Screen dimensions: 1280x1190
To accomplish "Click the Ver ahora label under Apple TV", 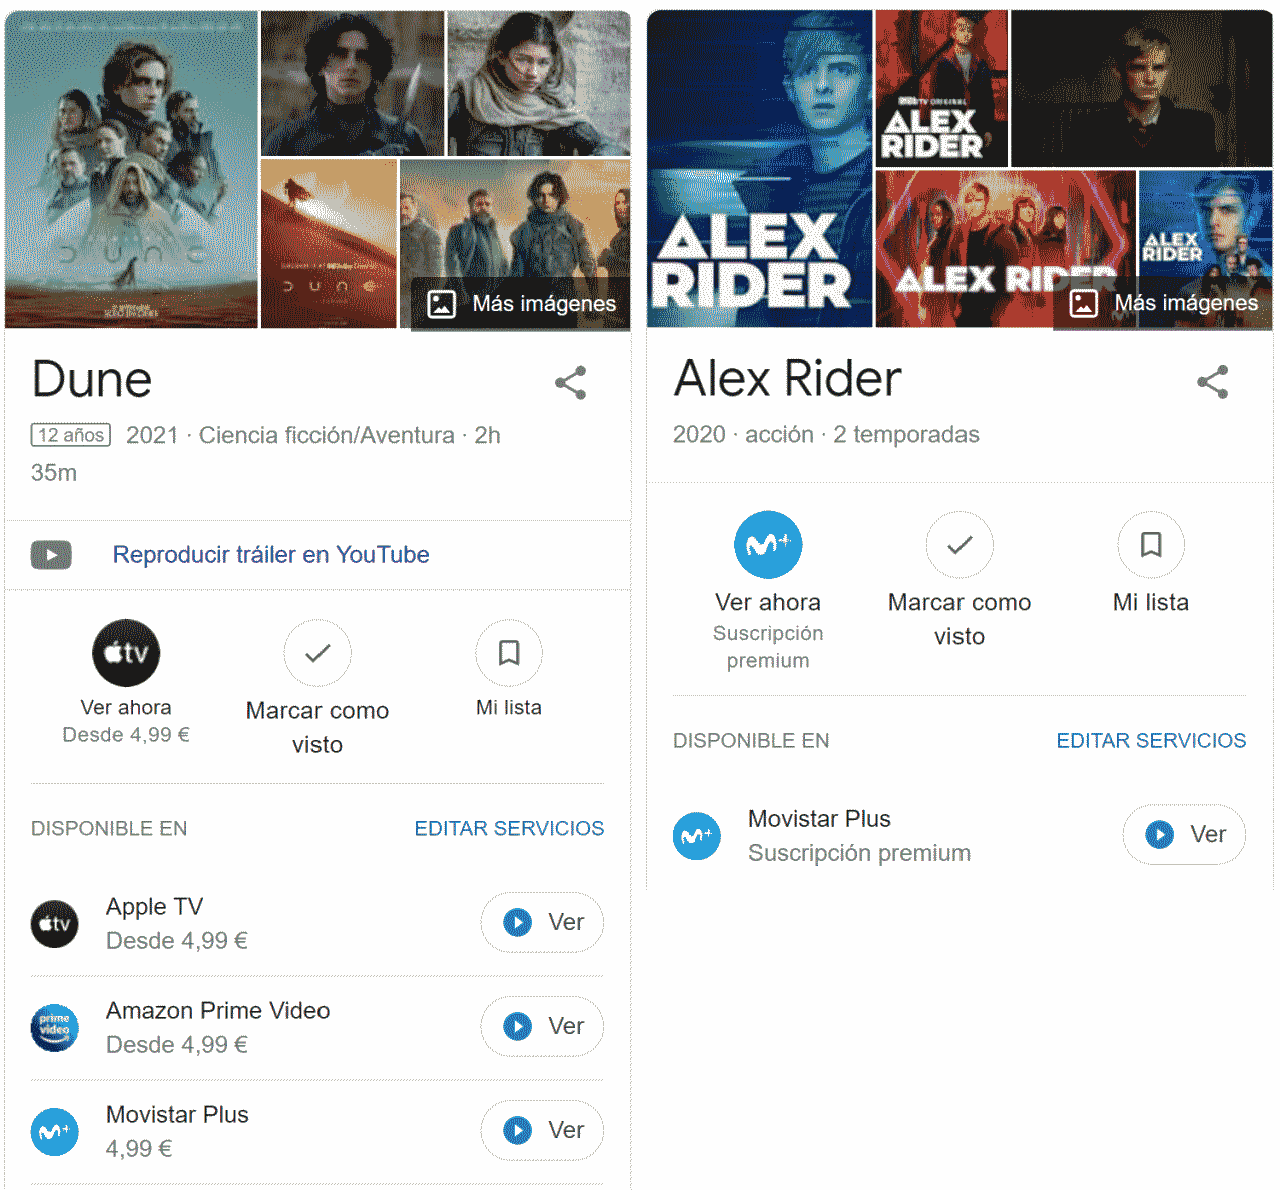I will [126, 707].
